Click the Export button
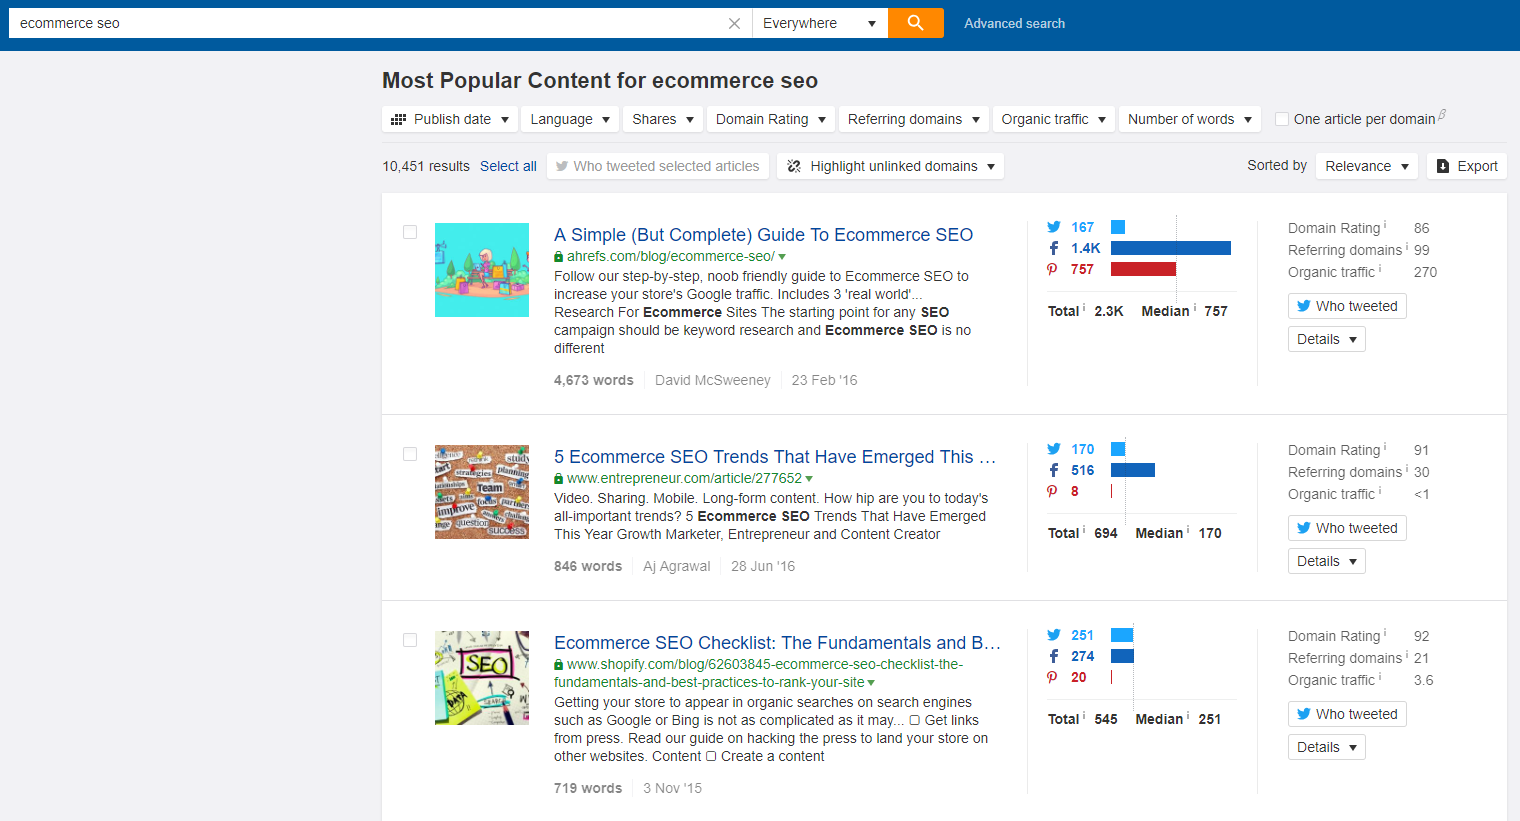This screenshot has height=821, width=1520. click(1467, 166)
